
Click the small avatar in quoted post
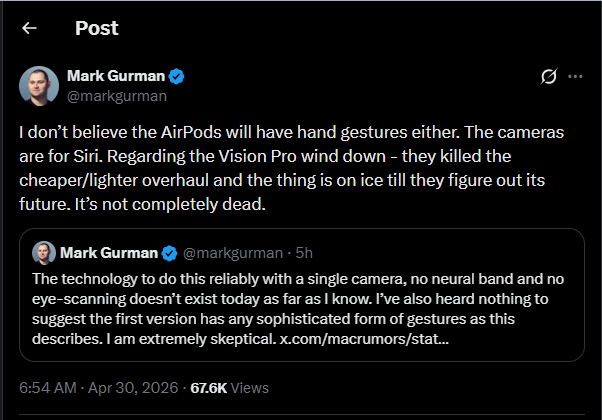click(43, 252)
